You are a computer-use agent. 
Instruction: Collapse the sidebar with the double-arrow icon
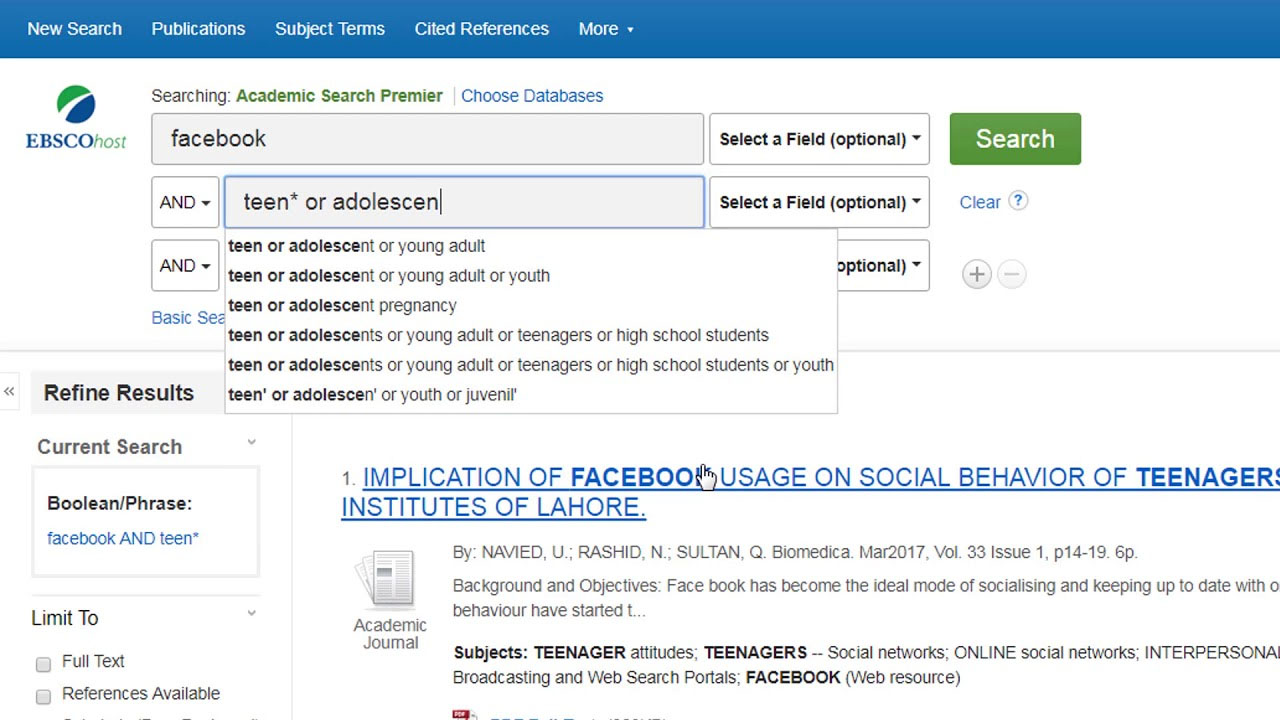(x=9, y=392)
